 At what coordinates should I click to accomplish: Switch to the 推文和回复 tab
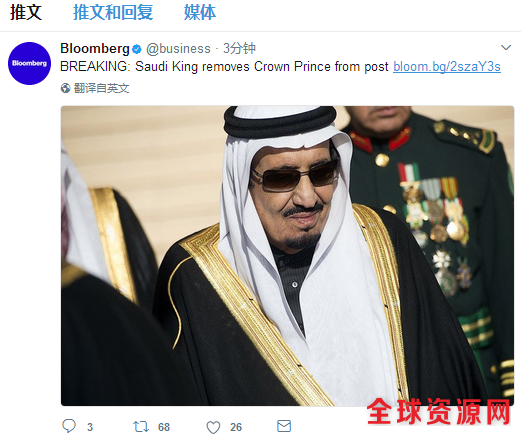(113, 13)
